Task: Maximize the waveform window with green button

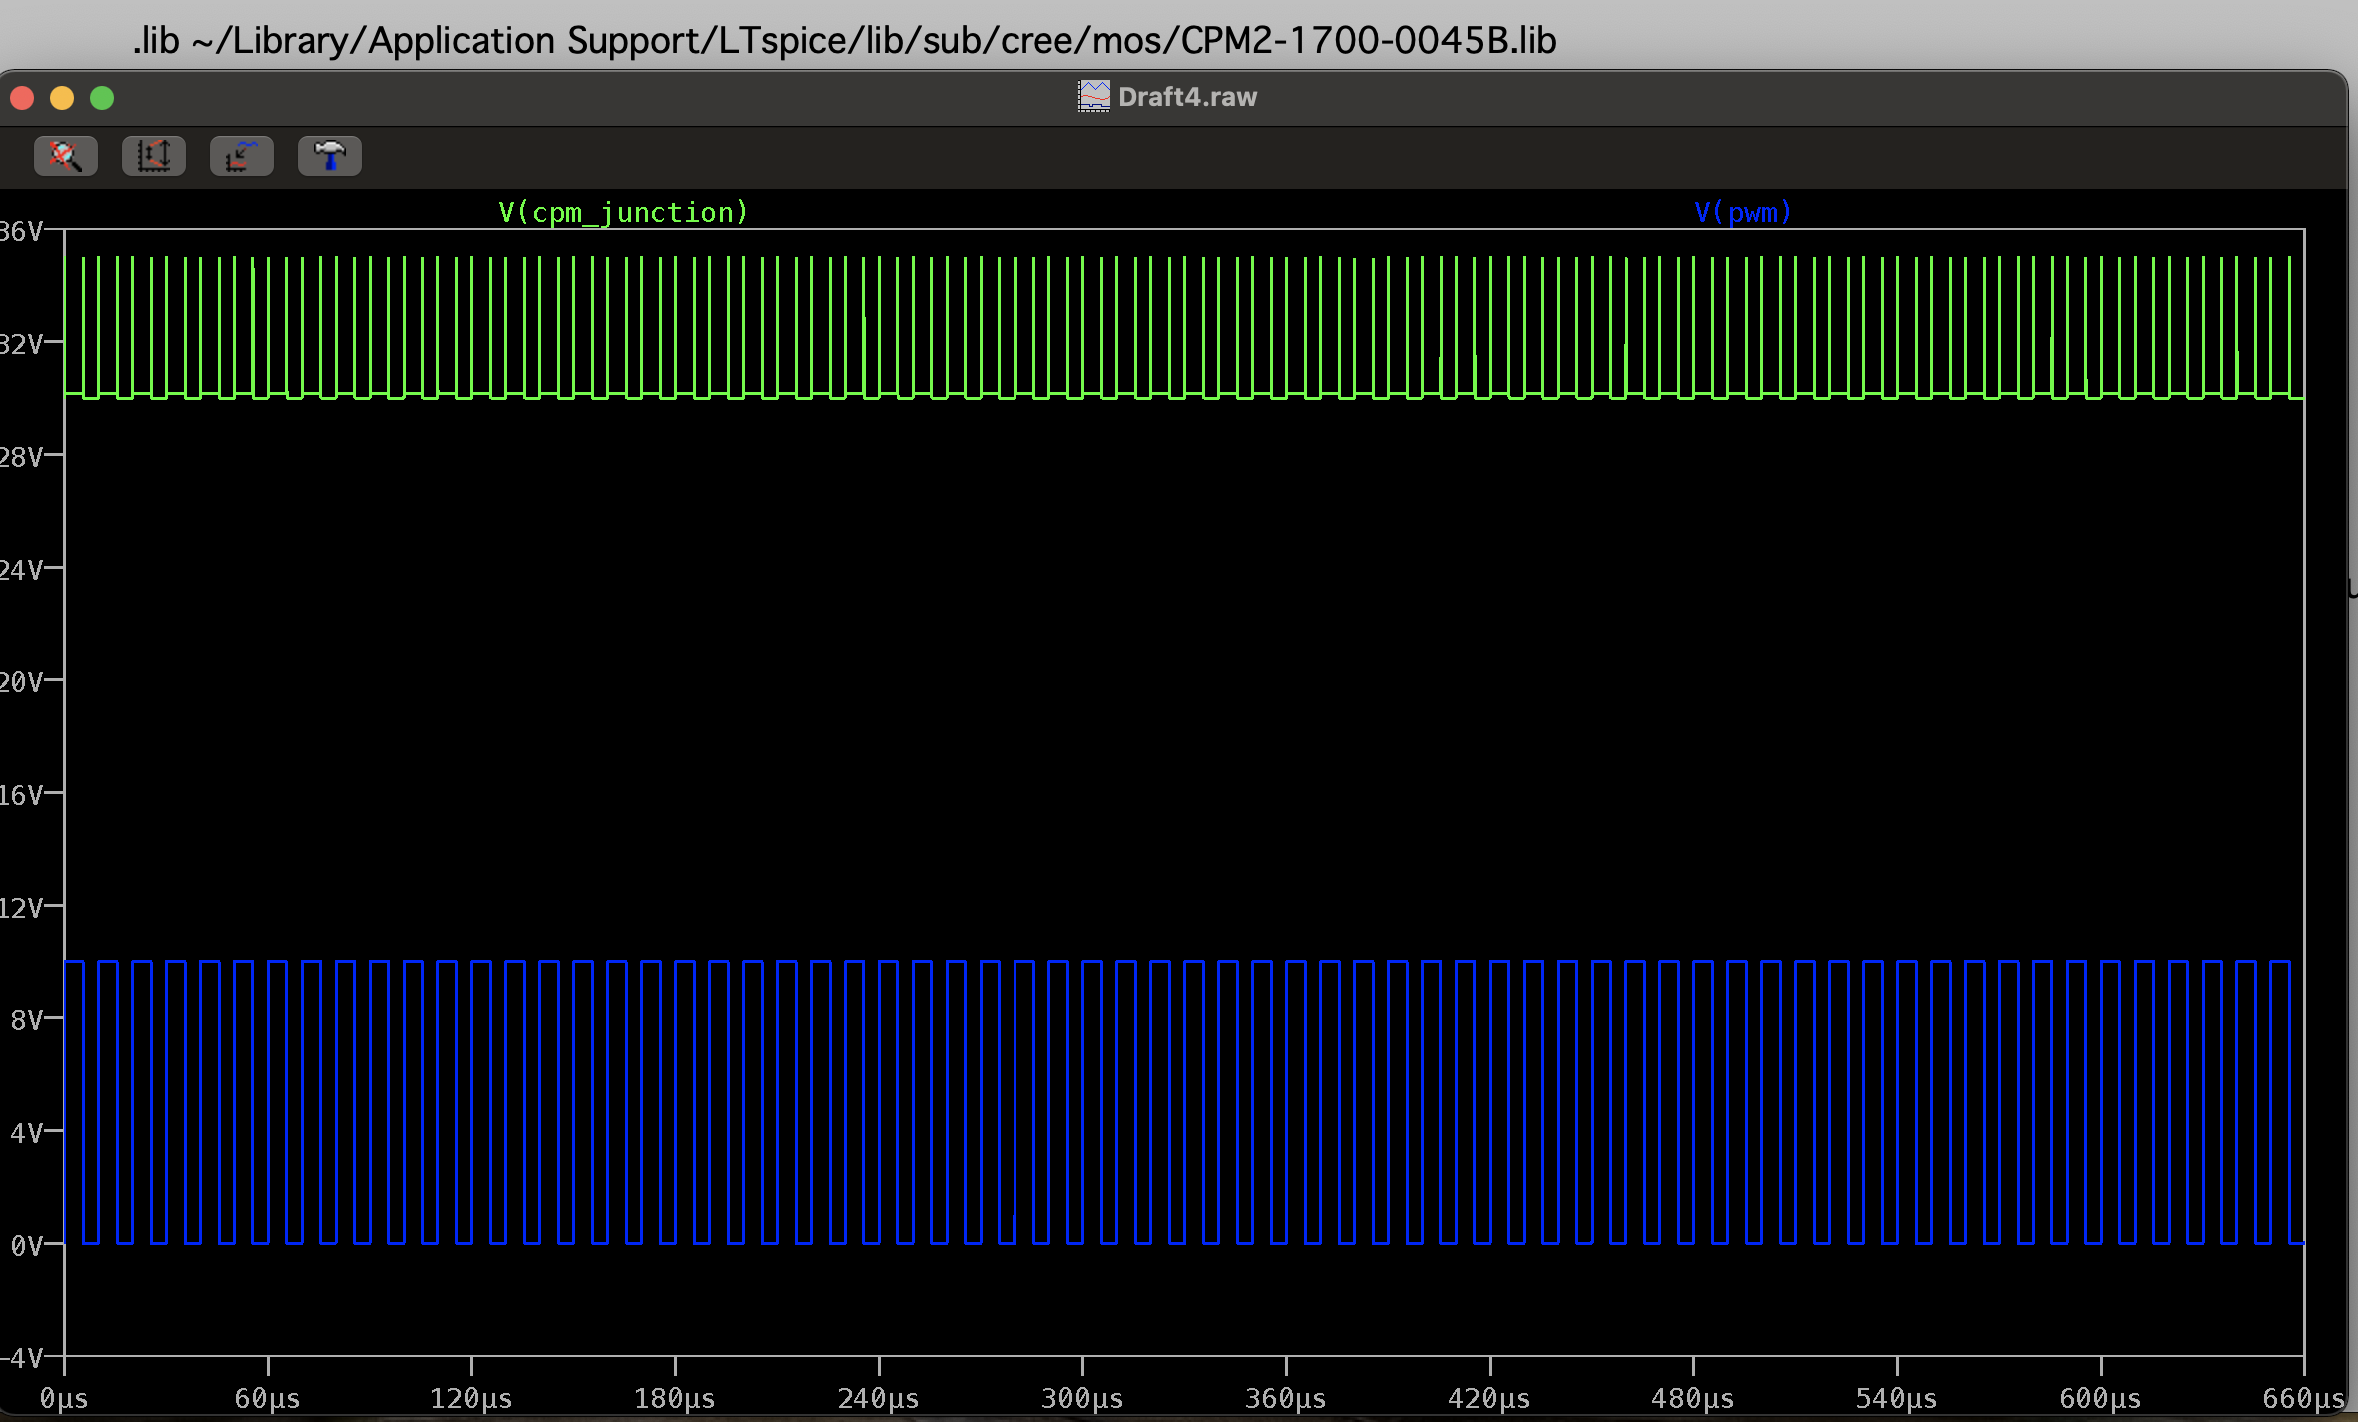Action: 102,98
